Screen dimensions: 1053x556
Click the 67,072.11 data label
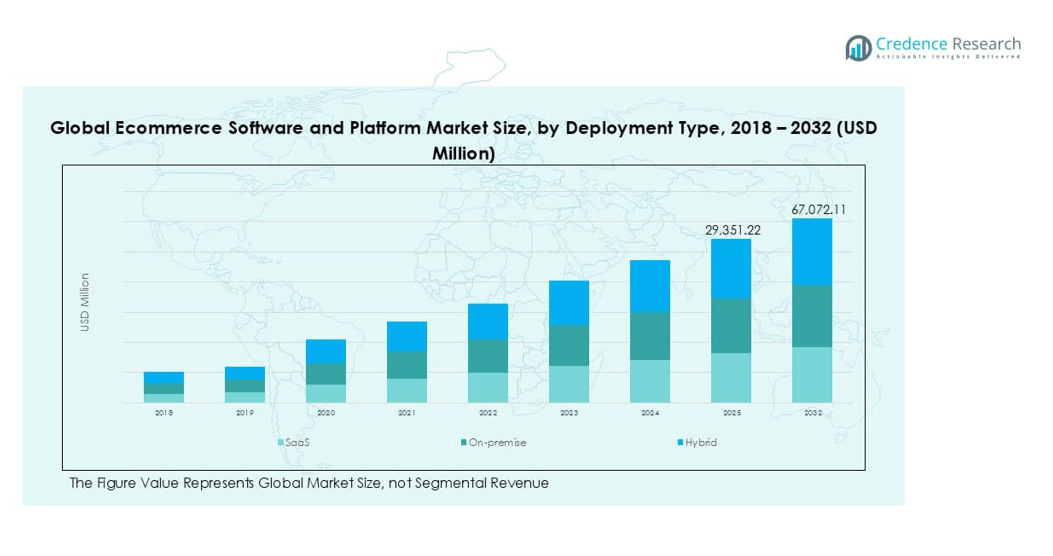[x=819, y=210]
